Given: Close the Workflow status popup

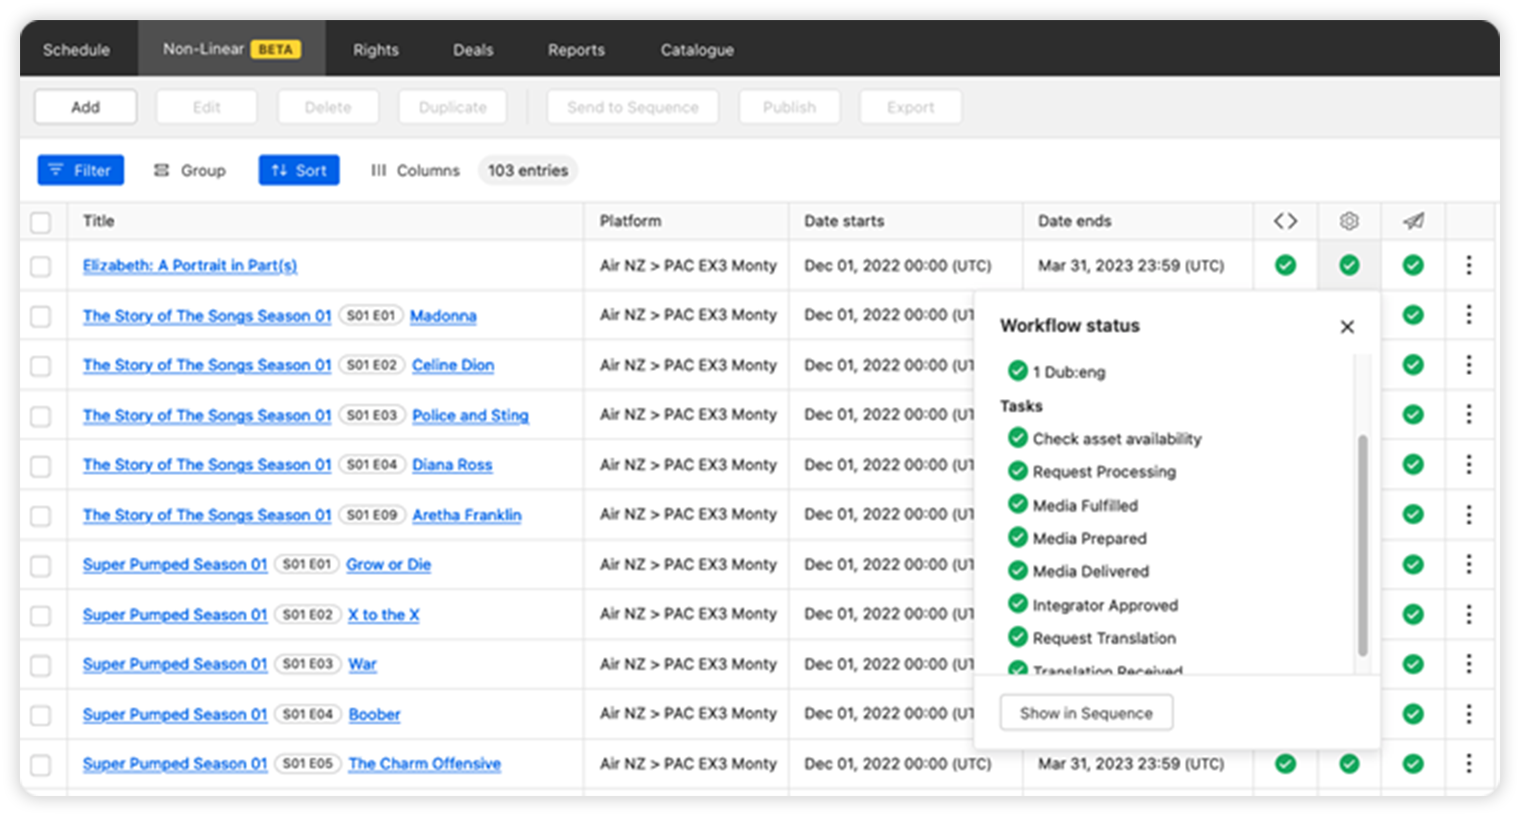Looking at the screenshot, I should (1347, 327).
